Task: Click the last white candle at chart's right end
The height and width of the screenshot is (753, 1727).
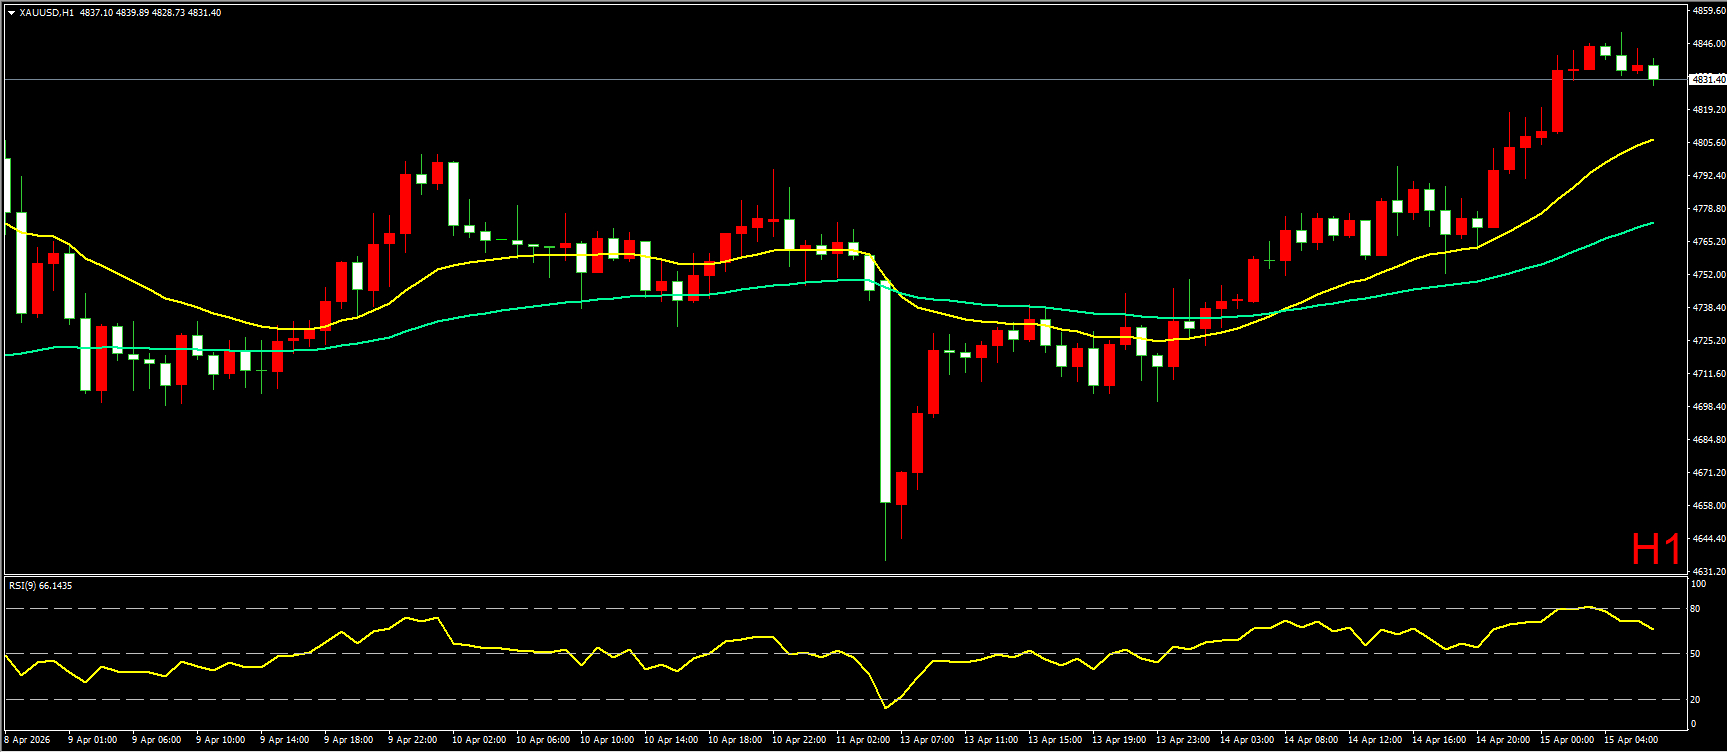Action: pos(1653,72)
